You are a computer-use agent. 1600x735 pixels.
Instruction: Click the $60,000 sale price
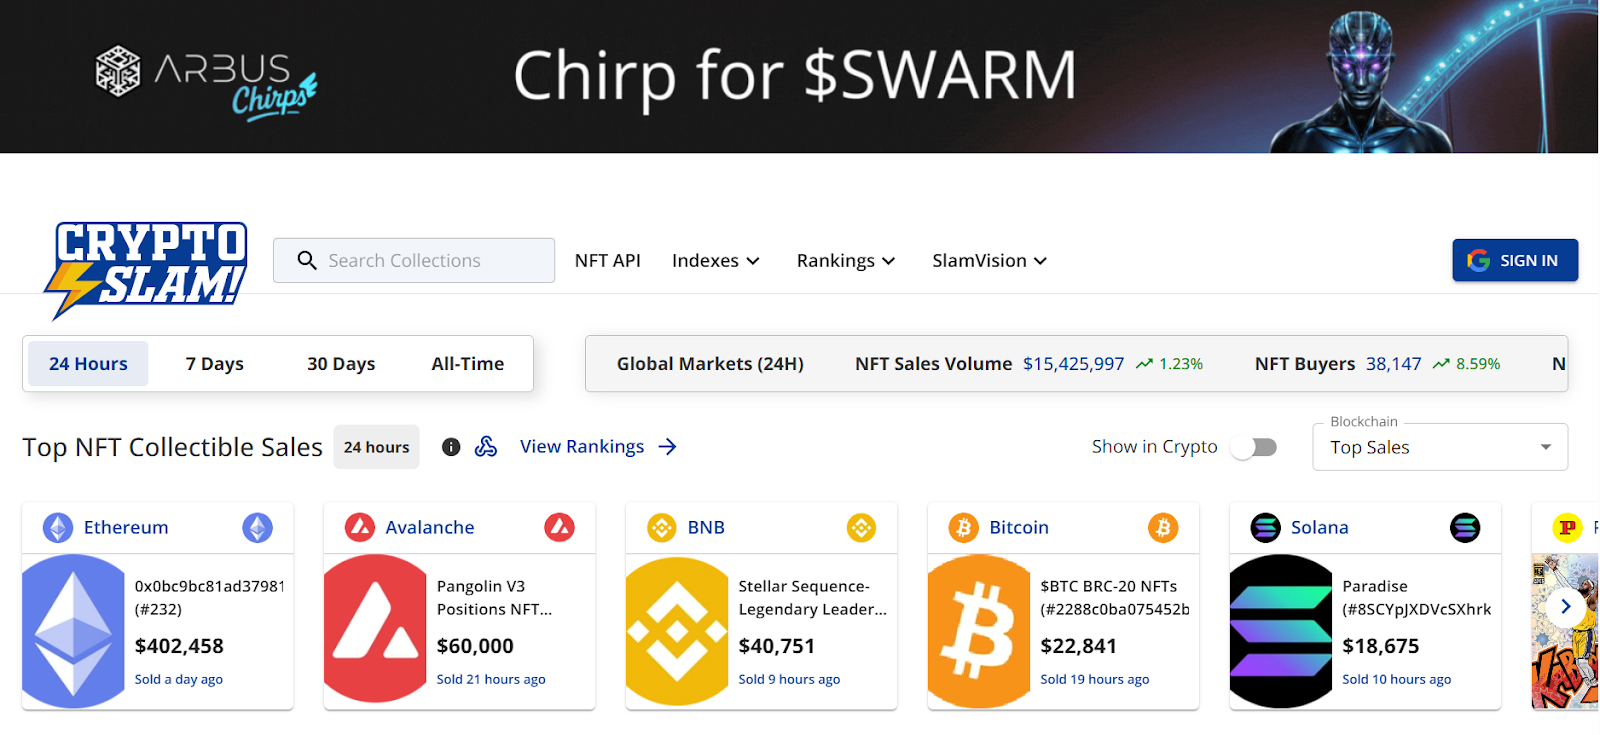pos(475,646)
